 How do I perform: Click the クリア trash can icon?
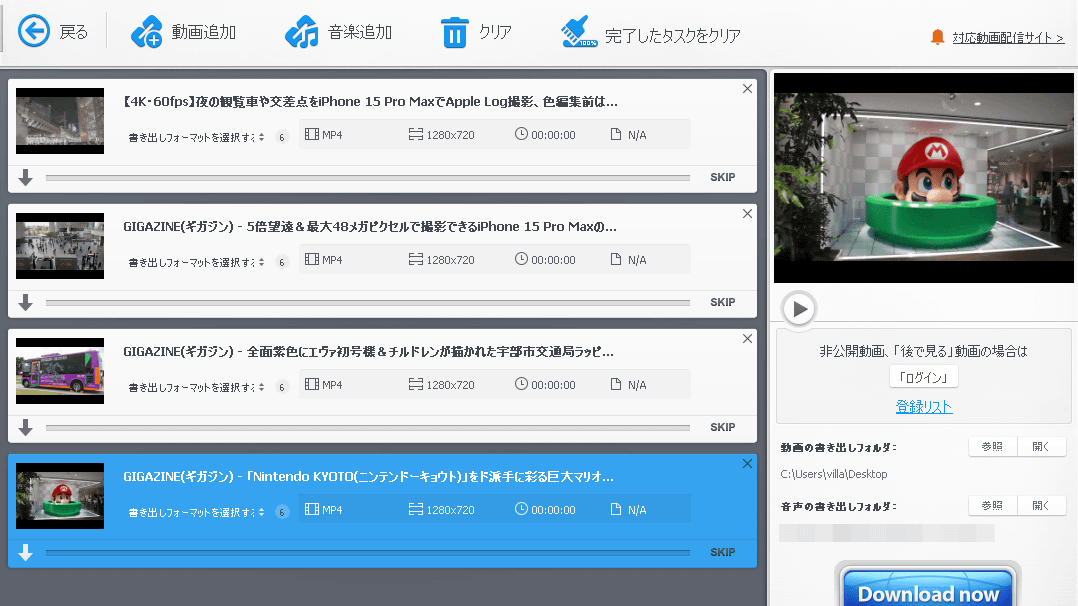tap(455, 33)
